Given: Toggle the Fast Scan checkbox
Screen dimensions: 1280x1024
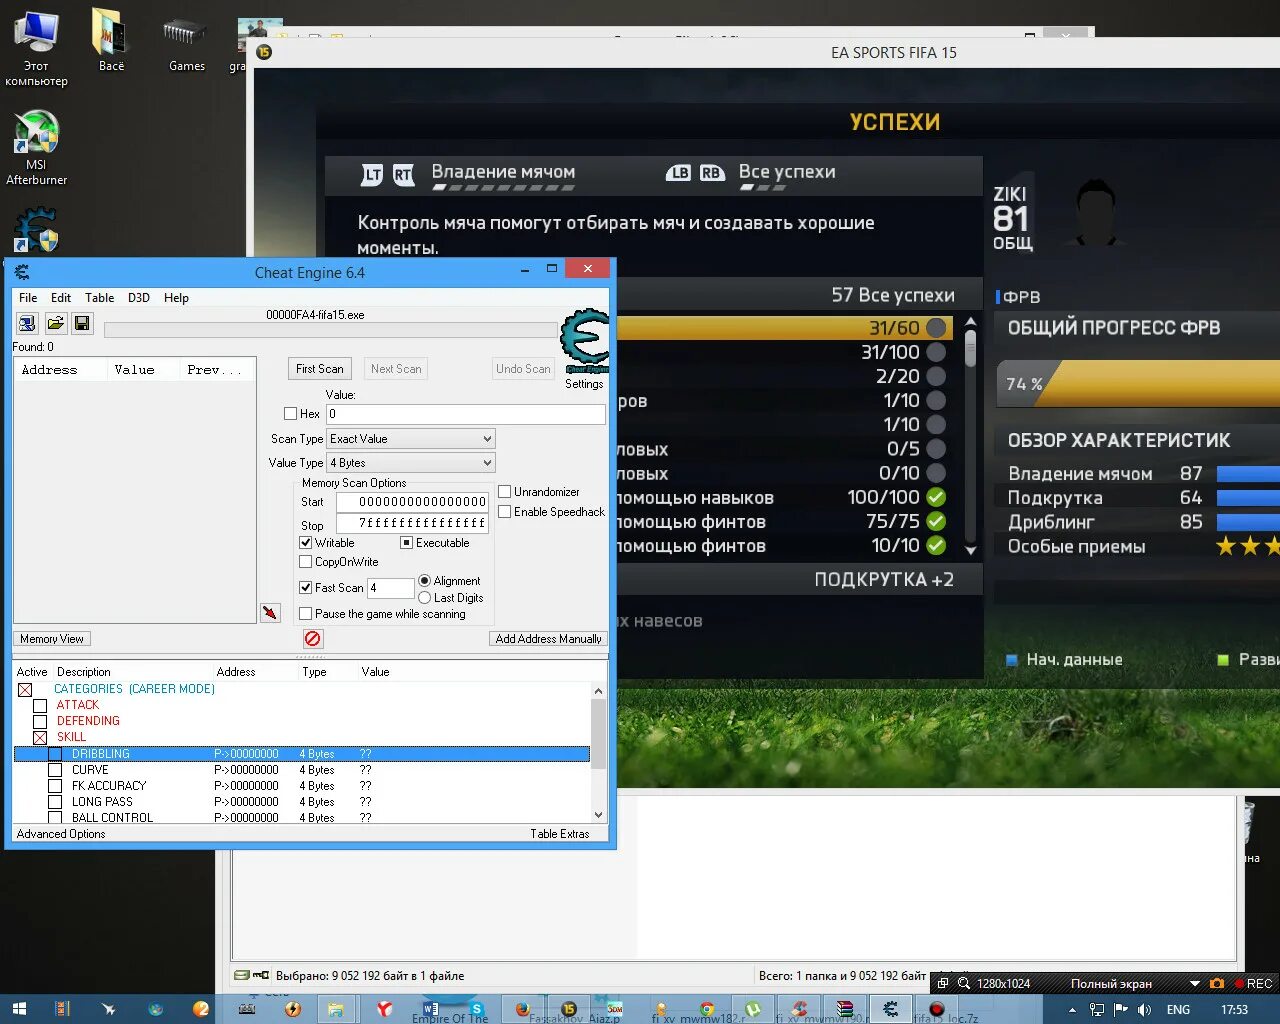Looking at the screenshot, I should coord(306,588).
